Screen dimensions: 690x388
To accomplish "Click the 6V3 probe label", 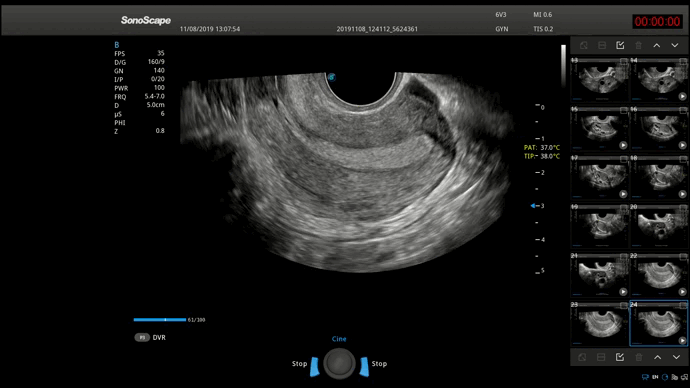I will click(x=501, y=15).
